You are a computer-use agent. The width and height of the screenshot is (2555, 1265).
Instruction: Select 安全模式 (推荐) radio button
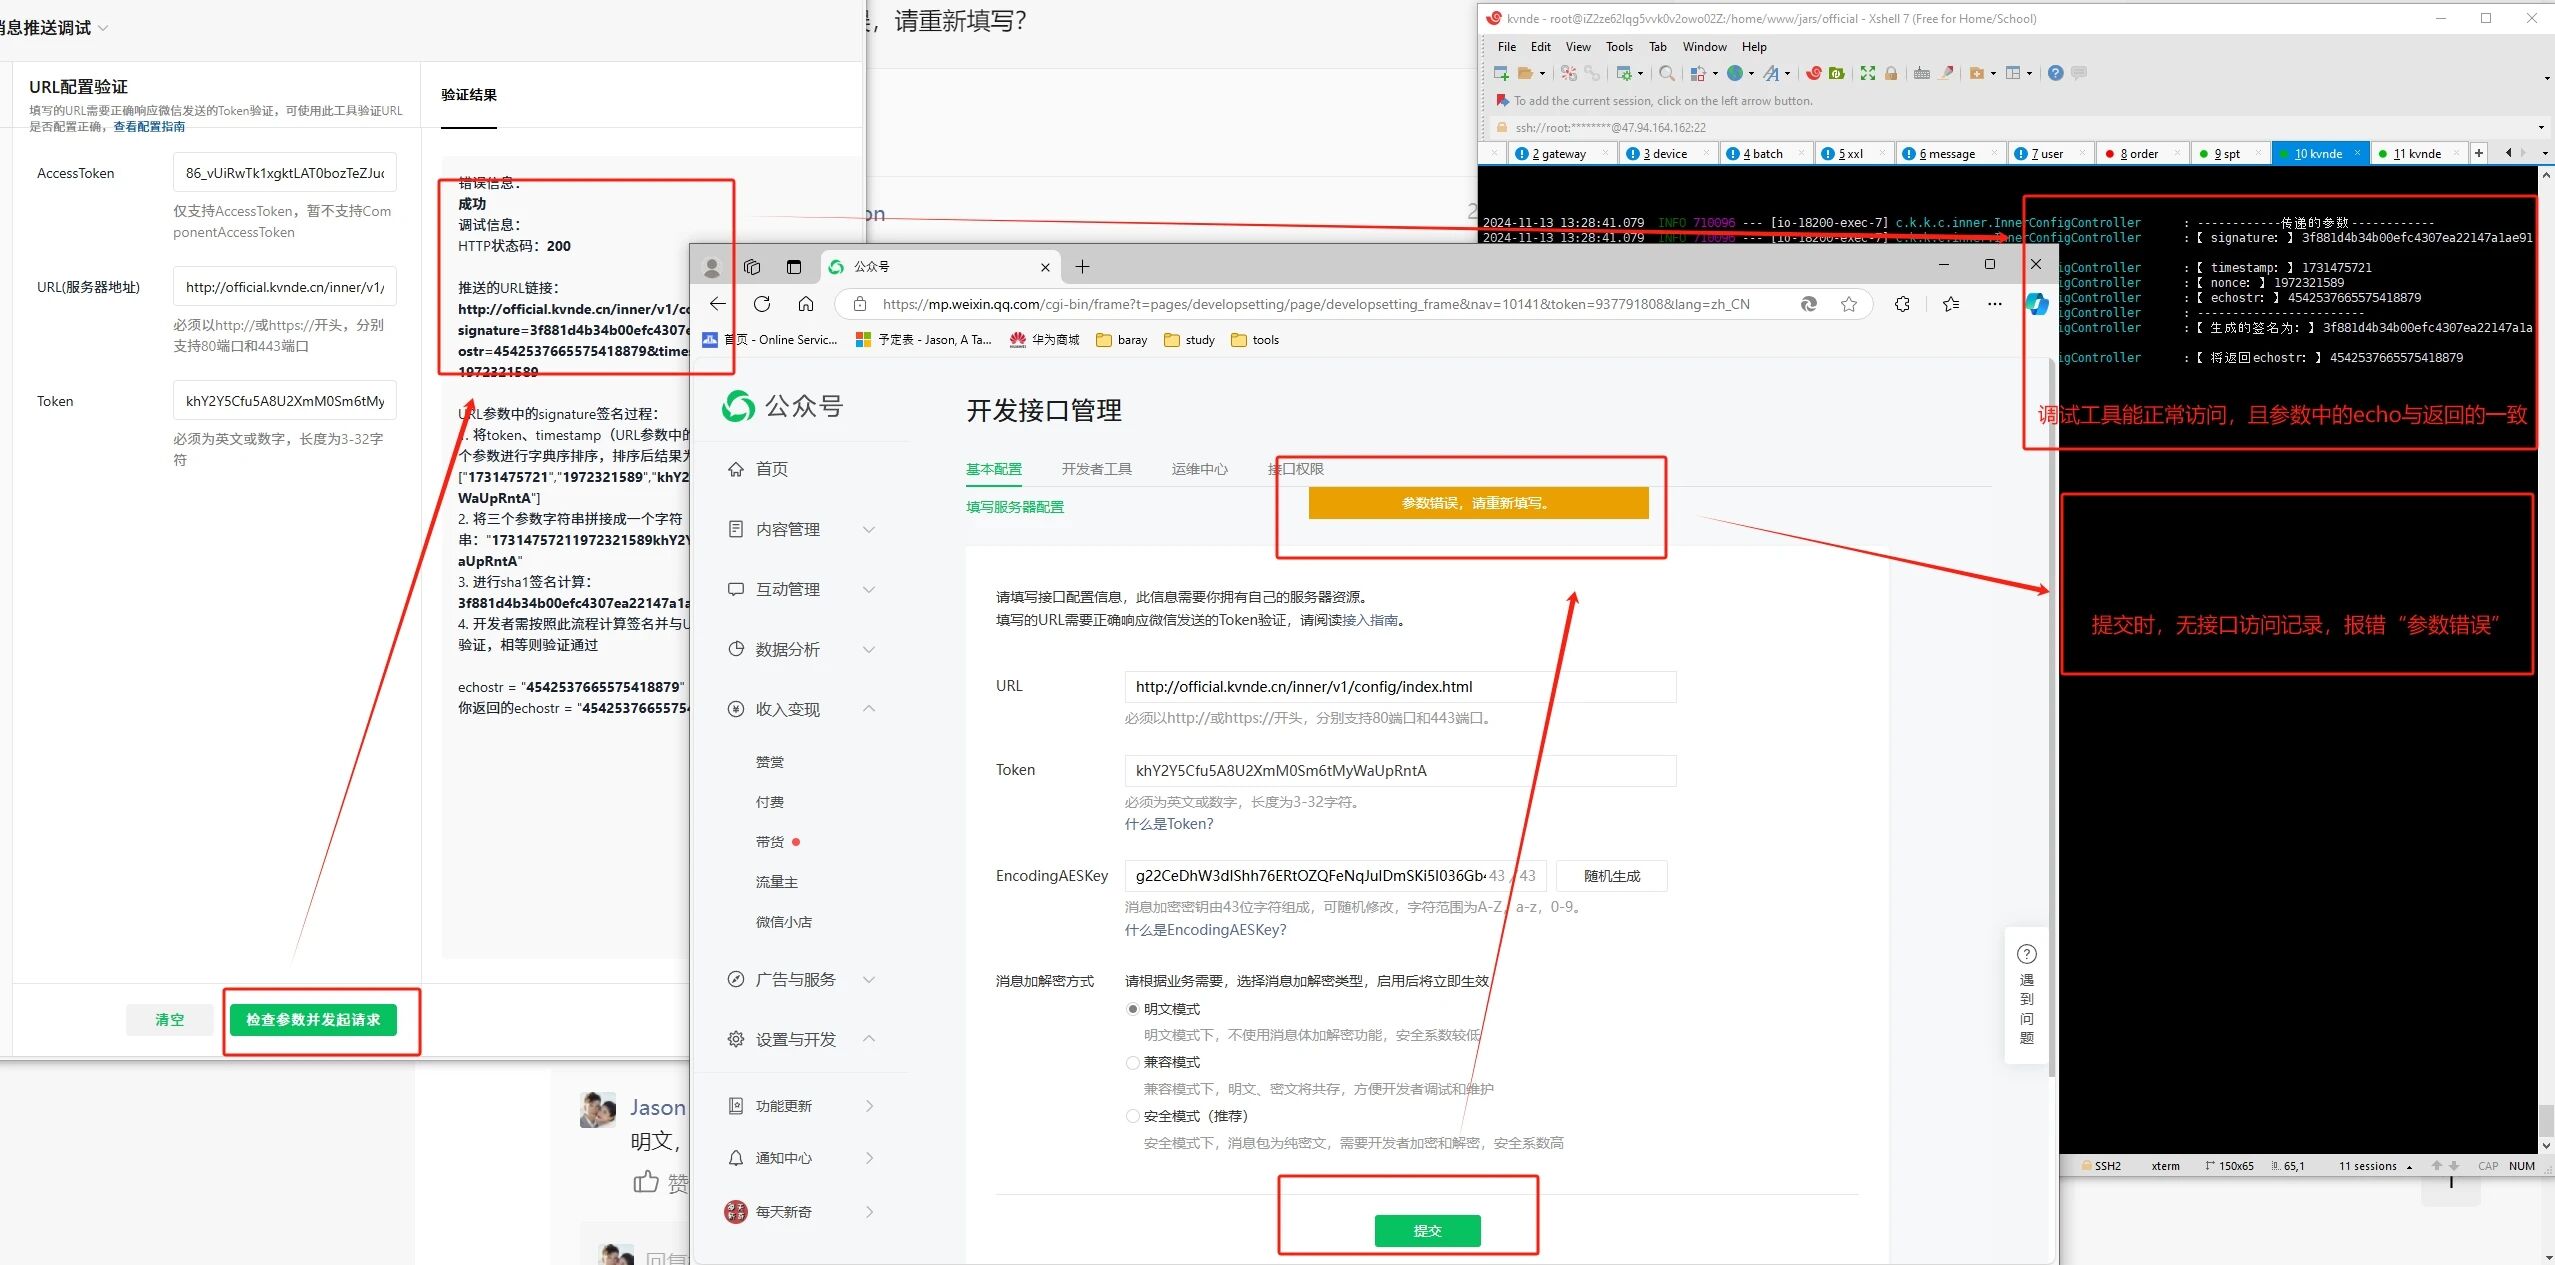pos(1133,1116)
